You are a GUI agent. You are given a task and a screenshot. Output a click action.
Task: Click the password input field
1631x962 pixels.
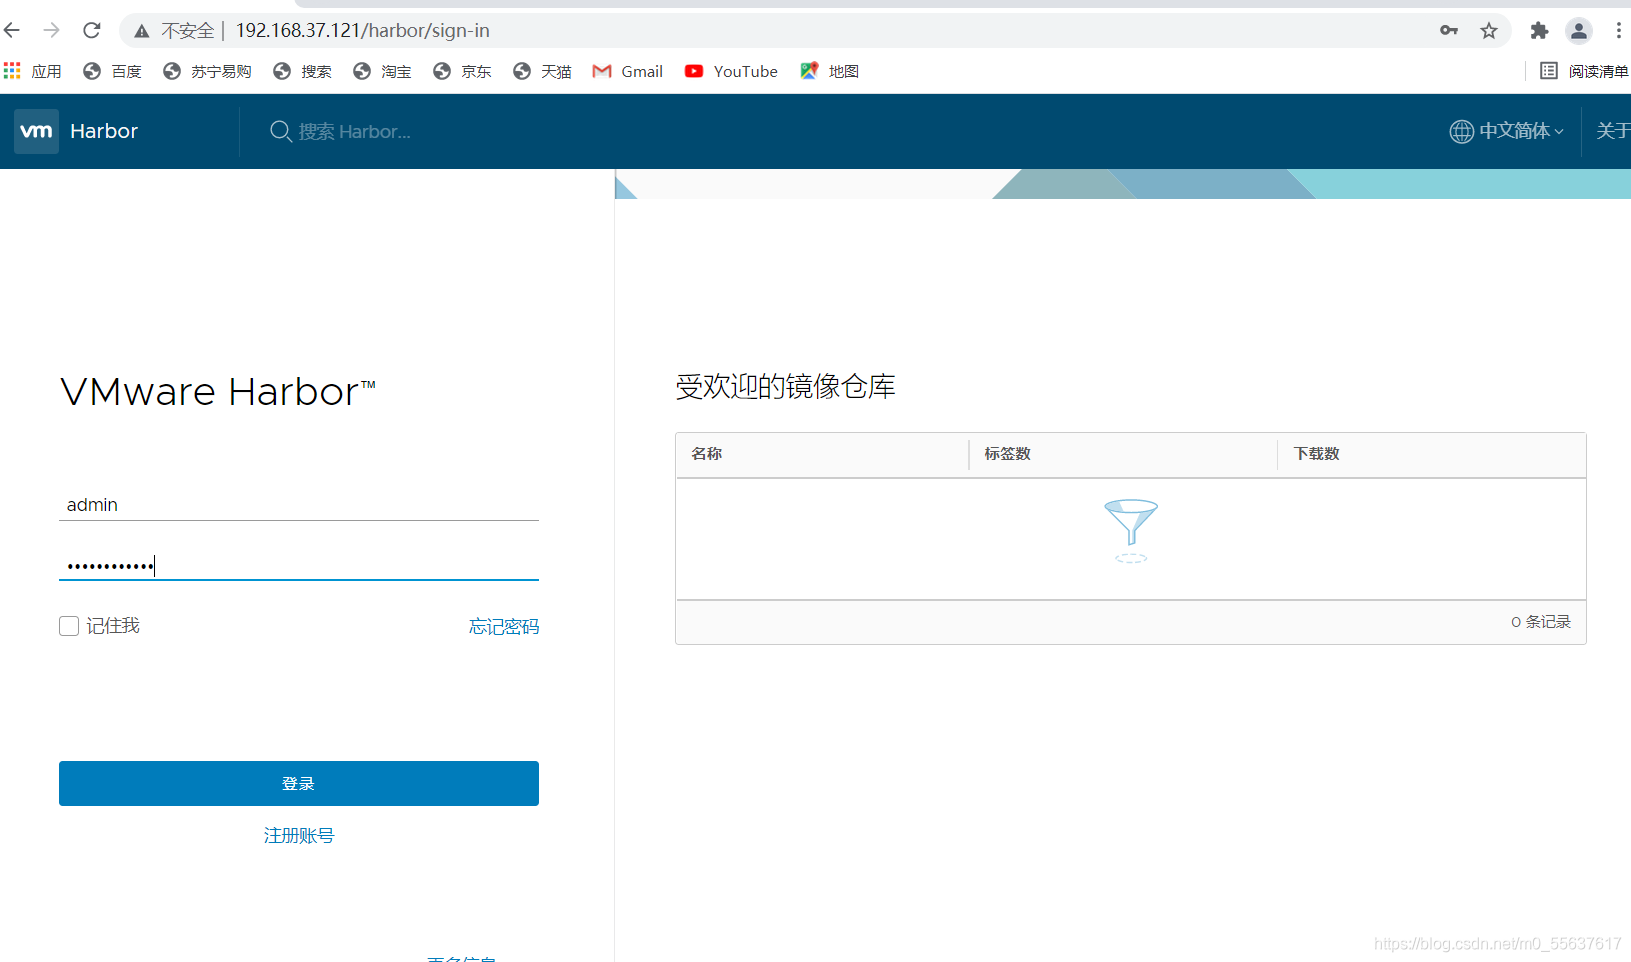point(299,565)
